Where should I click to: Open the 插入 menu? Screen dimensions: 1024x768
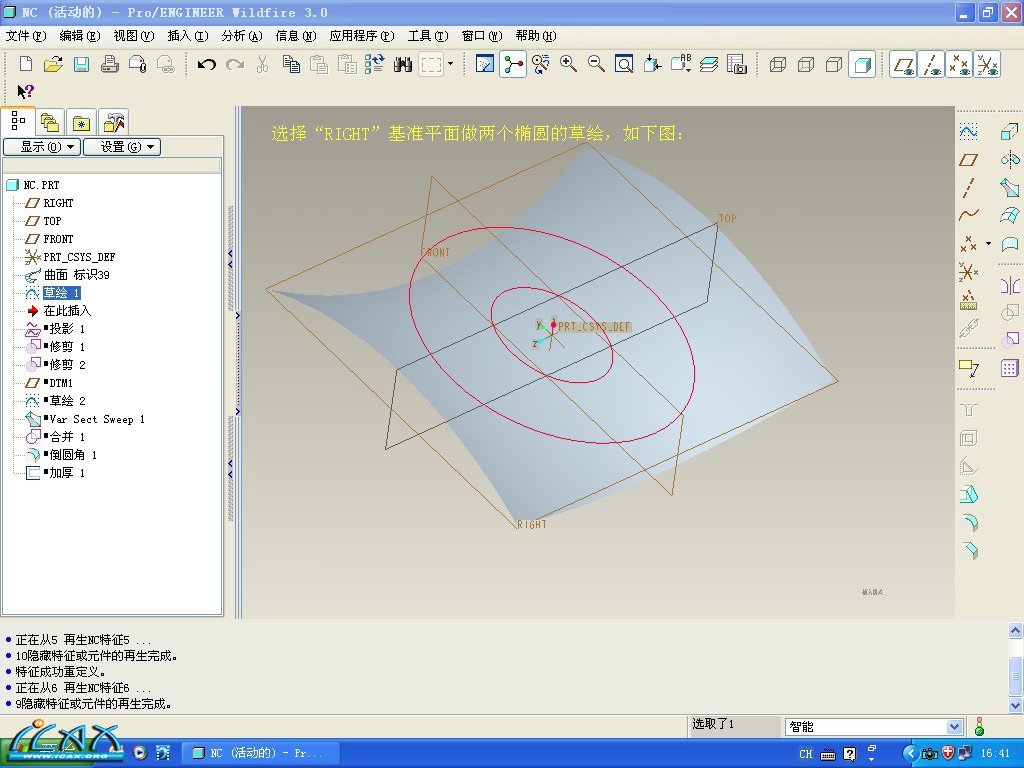pyautogui.click(x=187, y=35)
